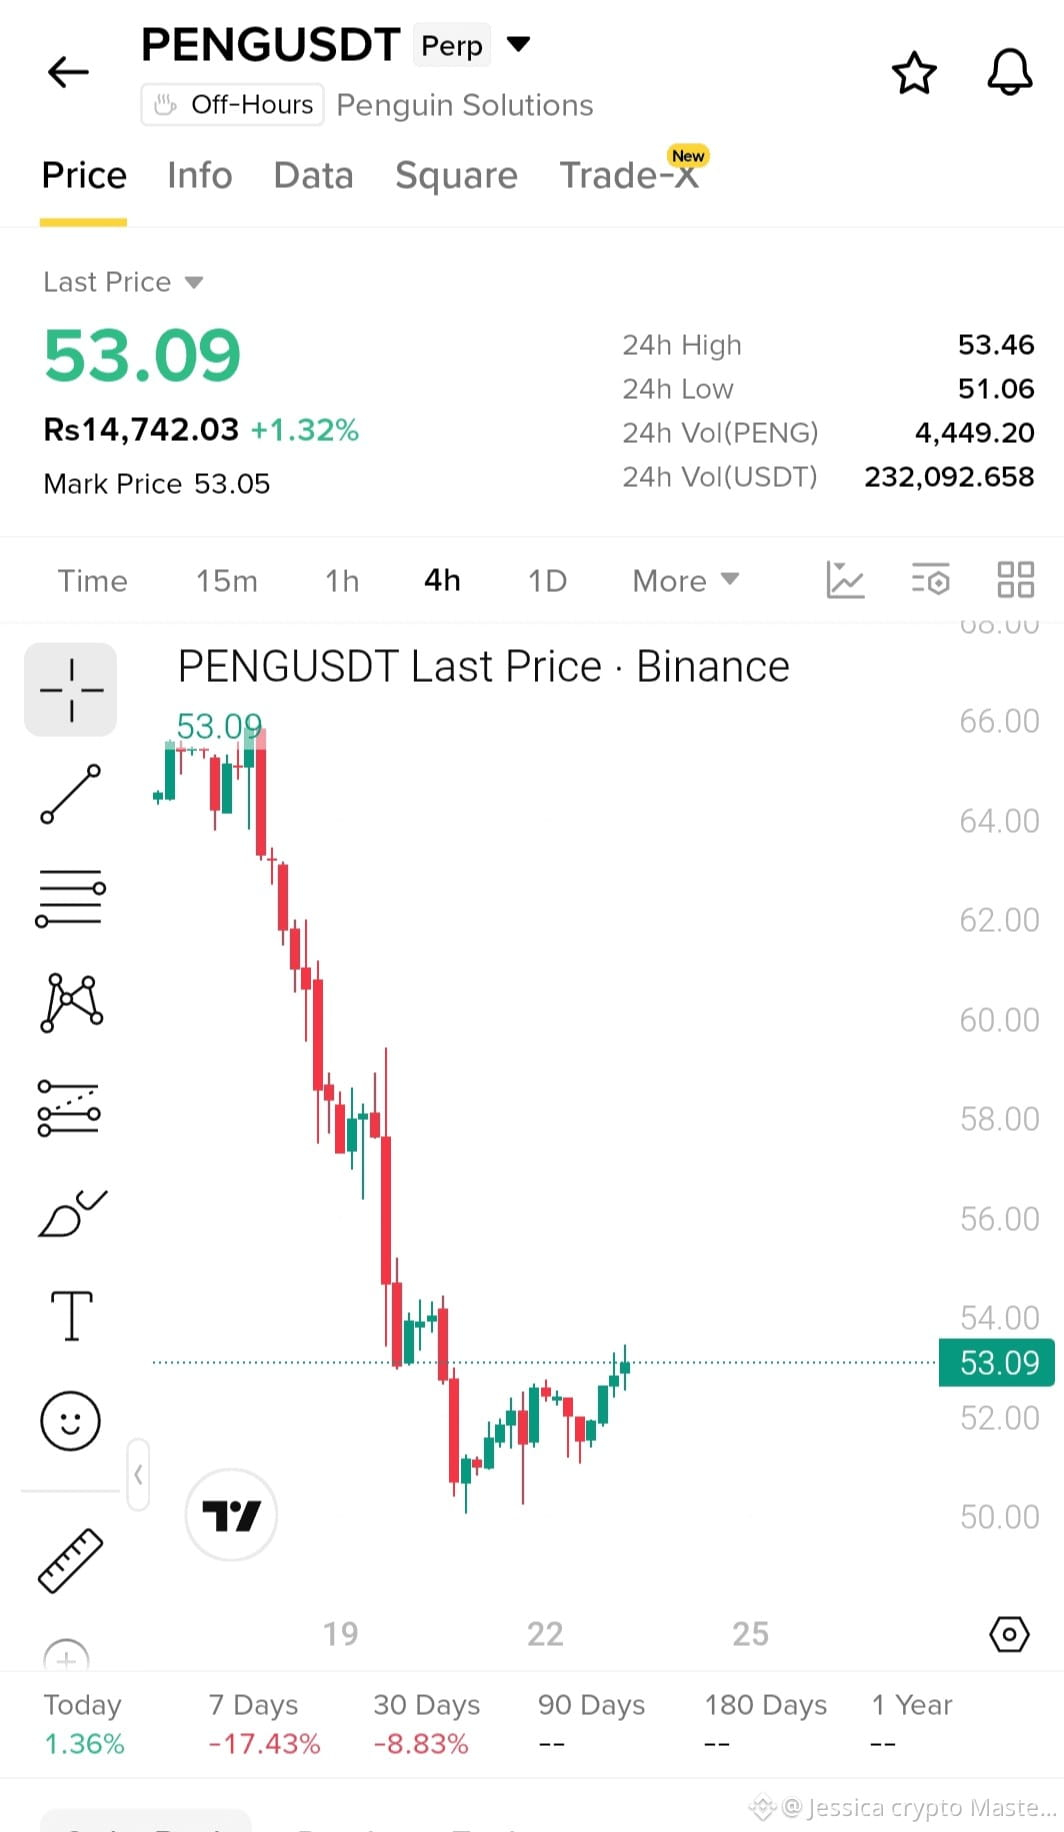Select the crosshair cursor tool
The height and width of the screenshot is (1832, 1064).
coord(71,690)
